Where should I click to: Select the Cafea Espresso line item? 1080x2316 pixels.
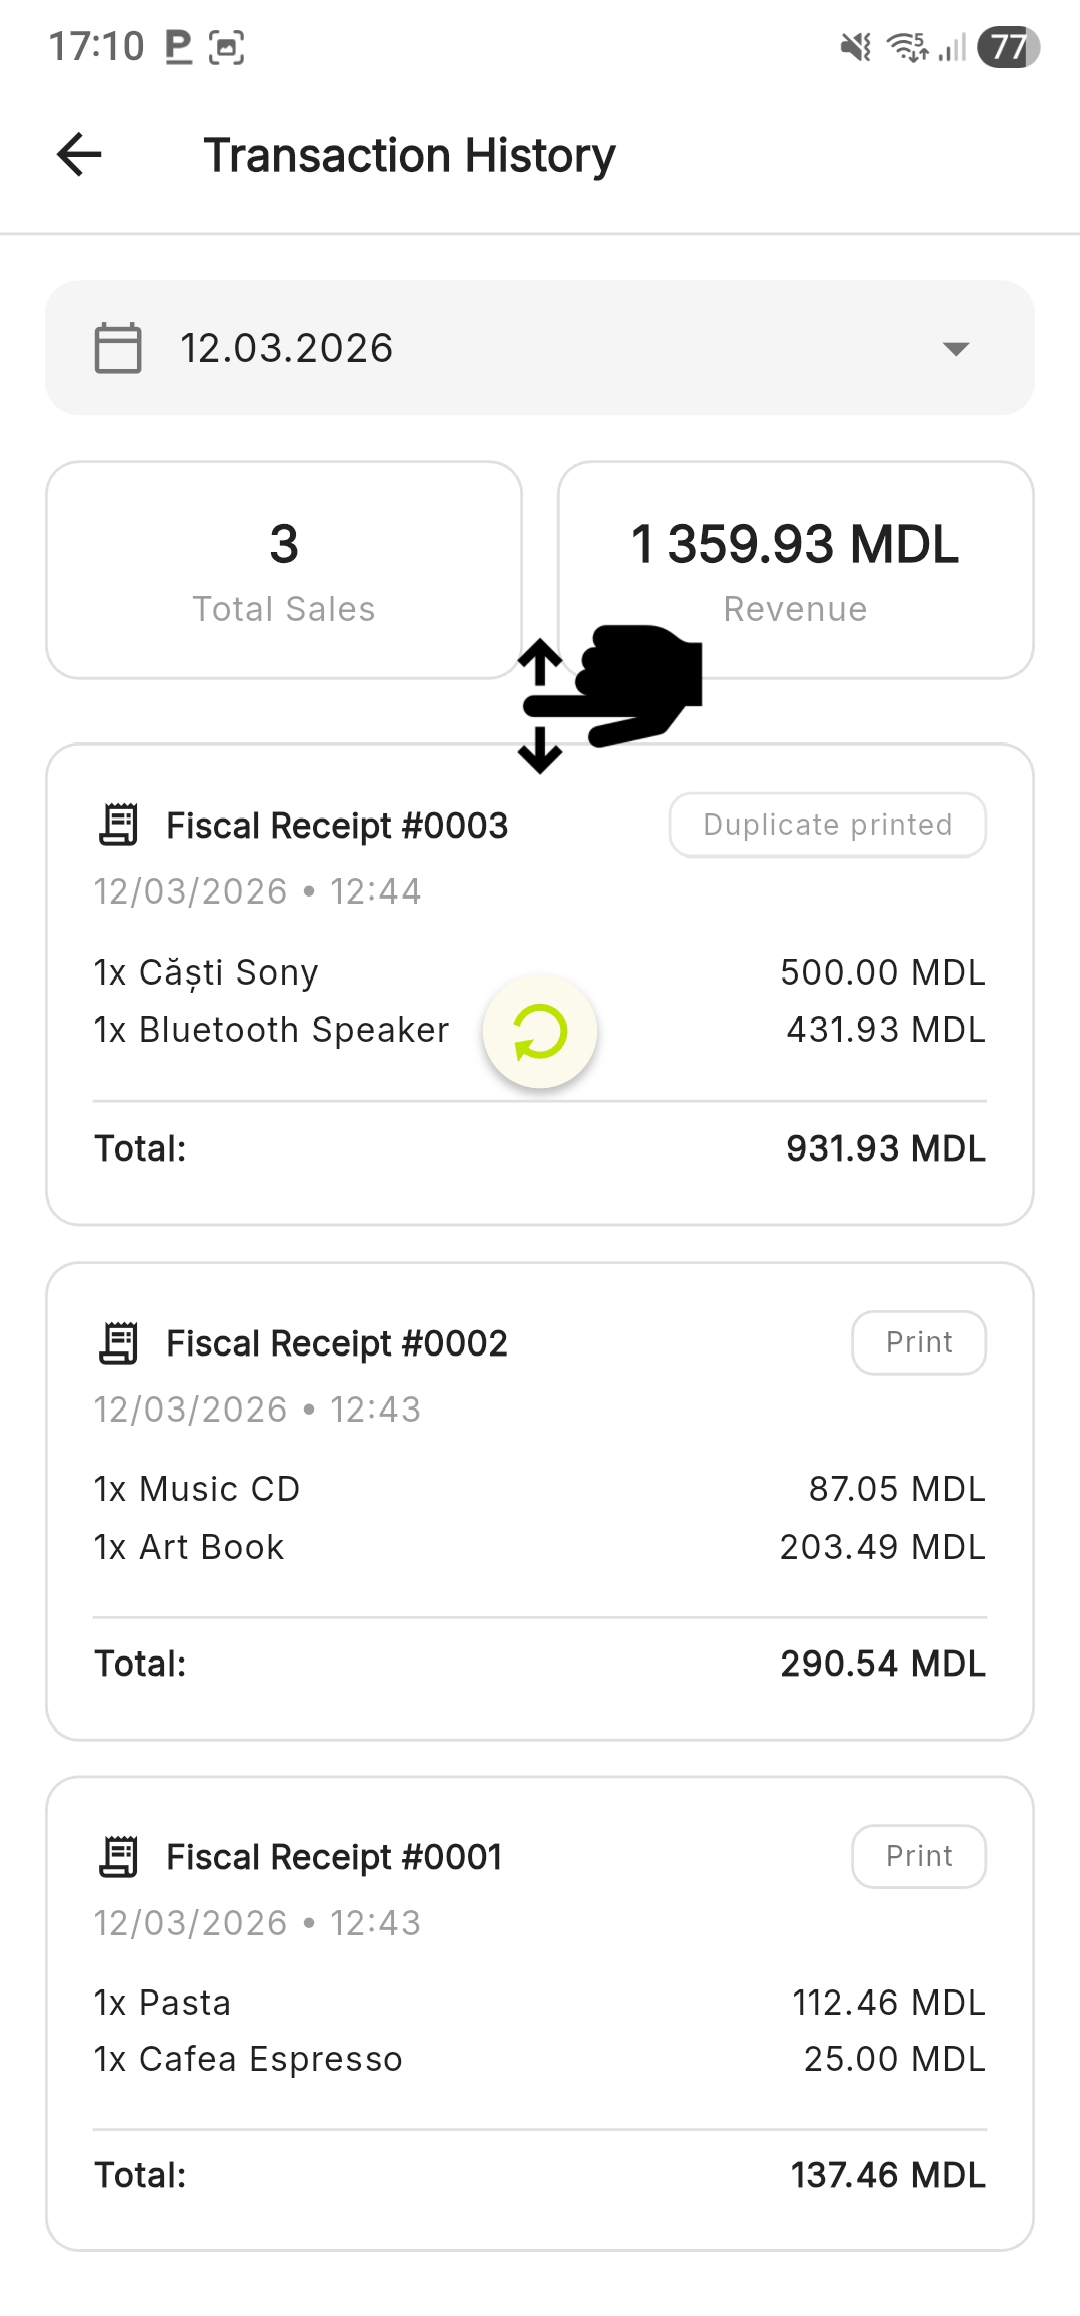248,2059
